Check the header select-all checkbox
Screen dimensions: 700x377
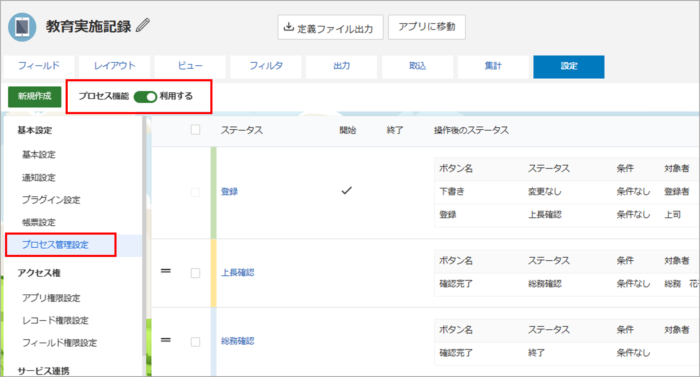point(195,130)
